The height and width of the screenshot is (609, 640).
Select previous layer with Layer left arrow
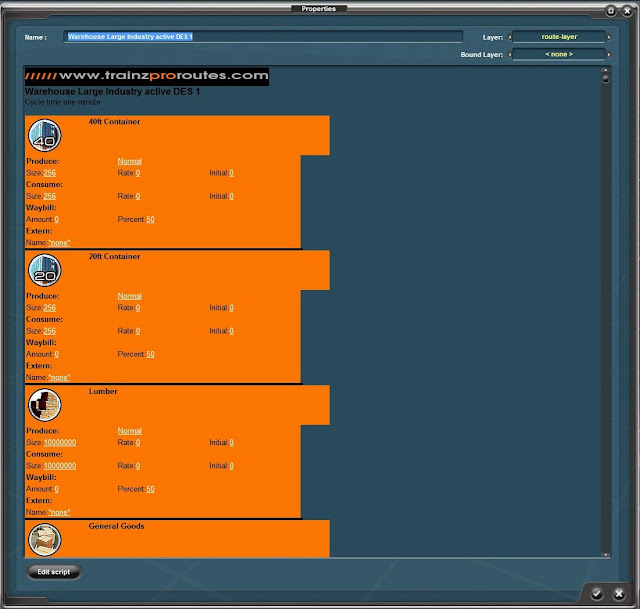(x=509, y=37)
